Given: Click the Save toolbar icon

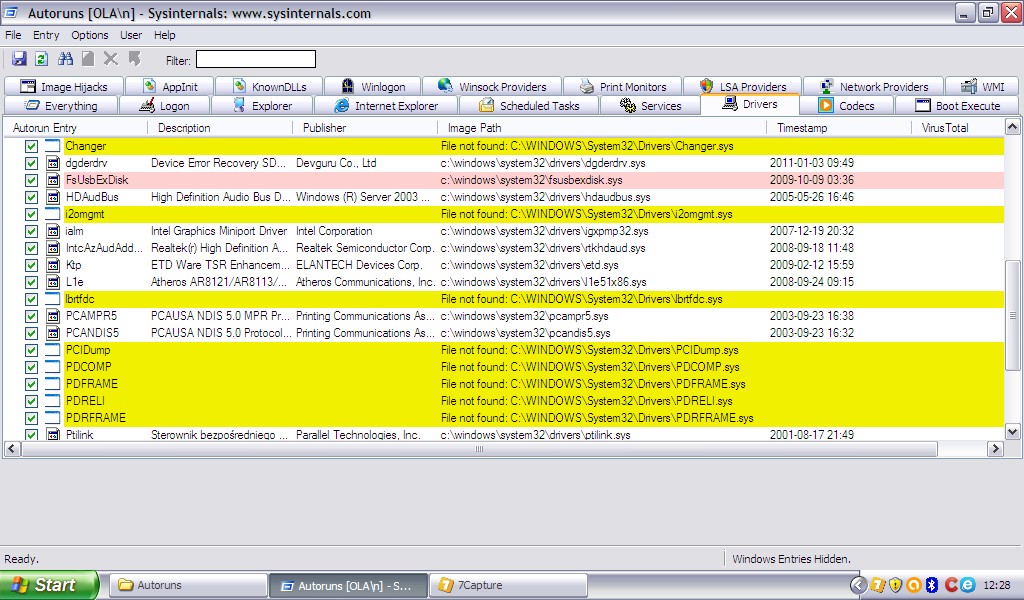Looking at the screenshot, I should [19, 59].
